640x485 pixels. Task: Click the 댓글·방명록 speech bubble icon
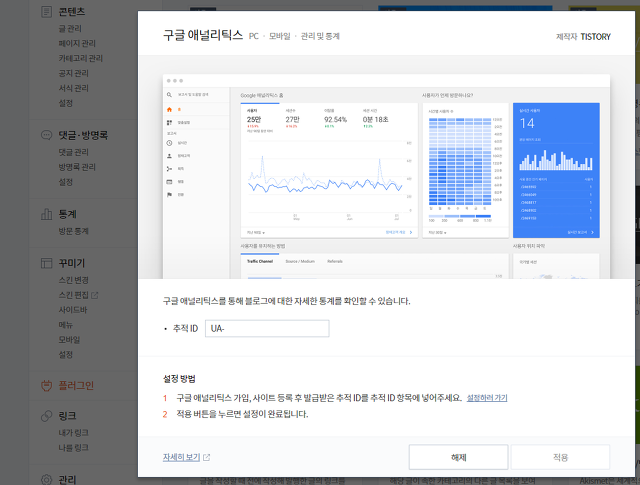(47, 135)
